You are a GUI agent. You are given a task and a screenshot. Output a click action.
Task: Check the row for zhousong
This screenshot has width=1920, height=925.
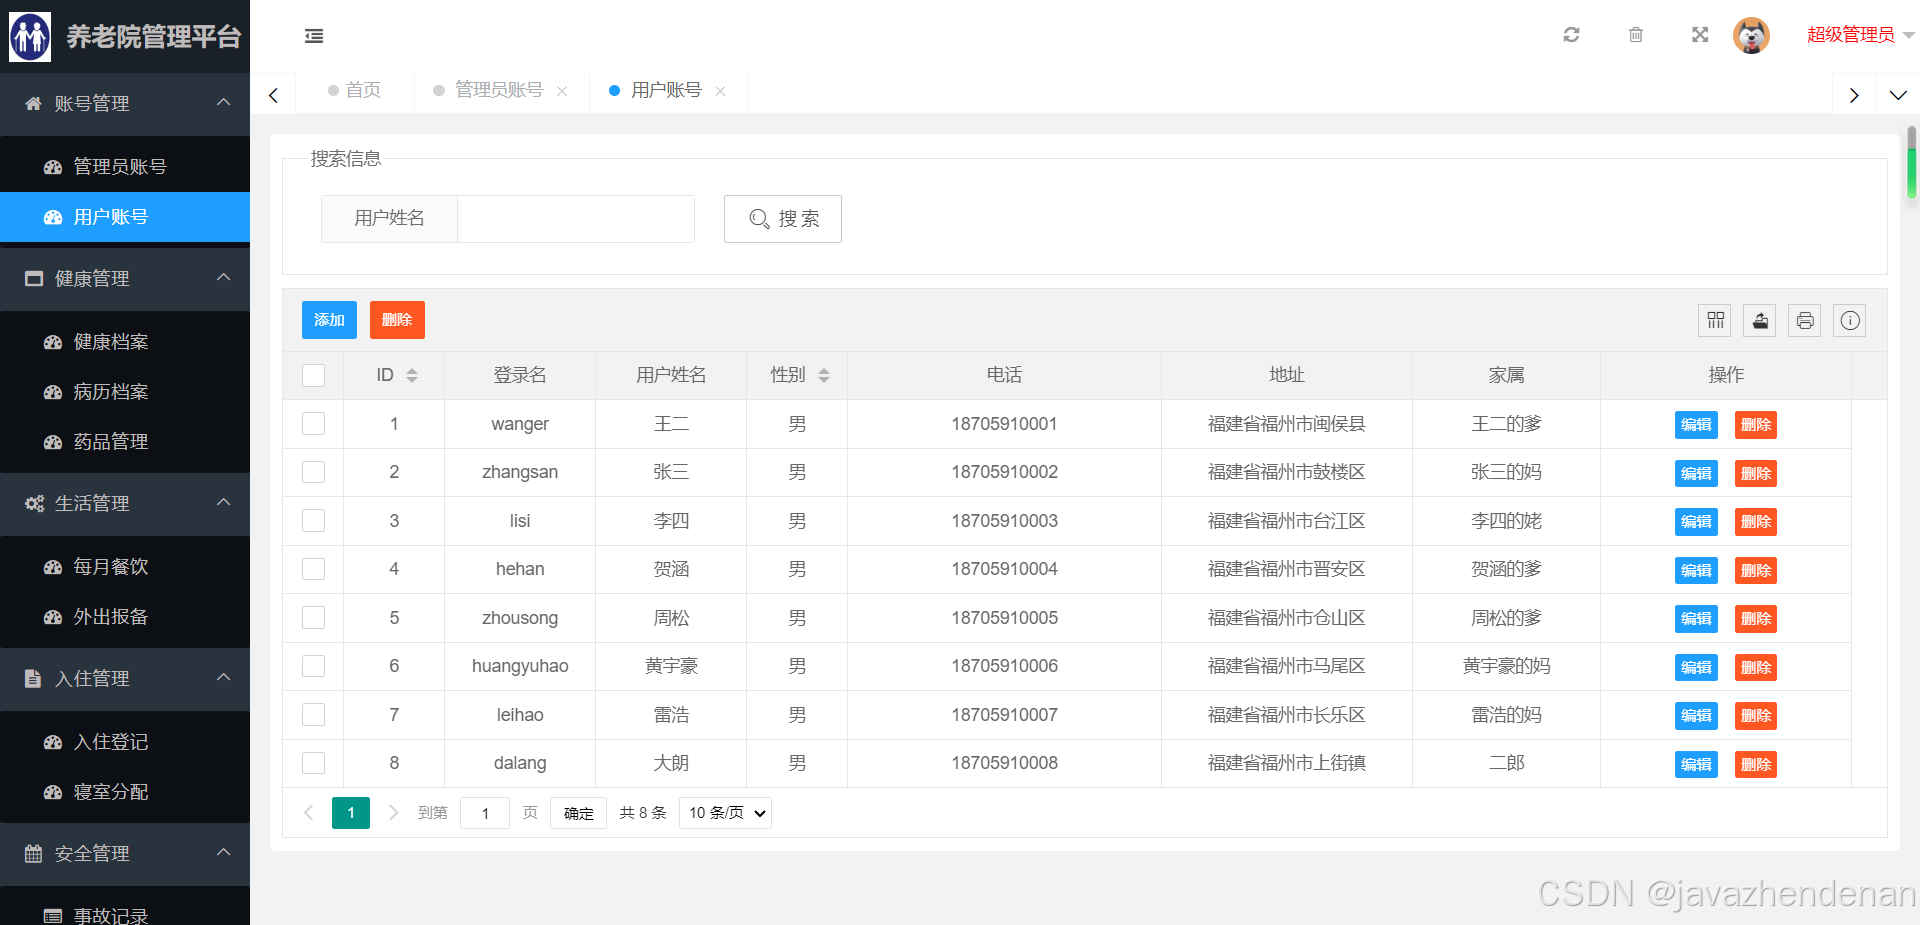pos(314,618)
